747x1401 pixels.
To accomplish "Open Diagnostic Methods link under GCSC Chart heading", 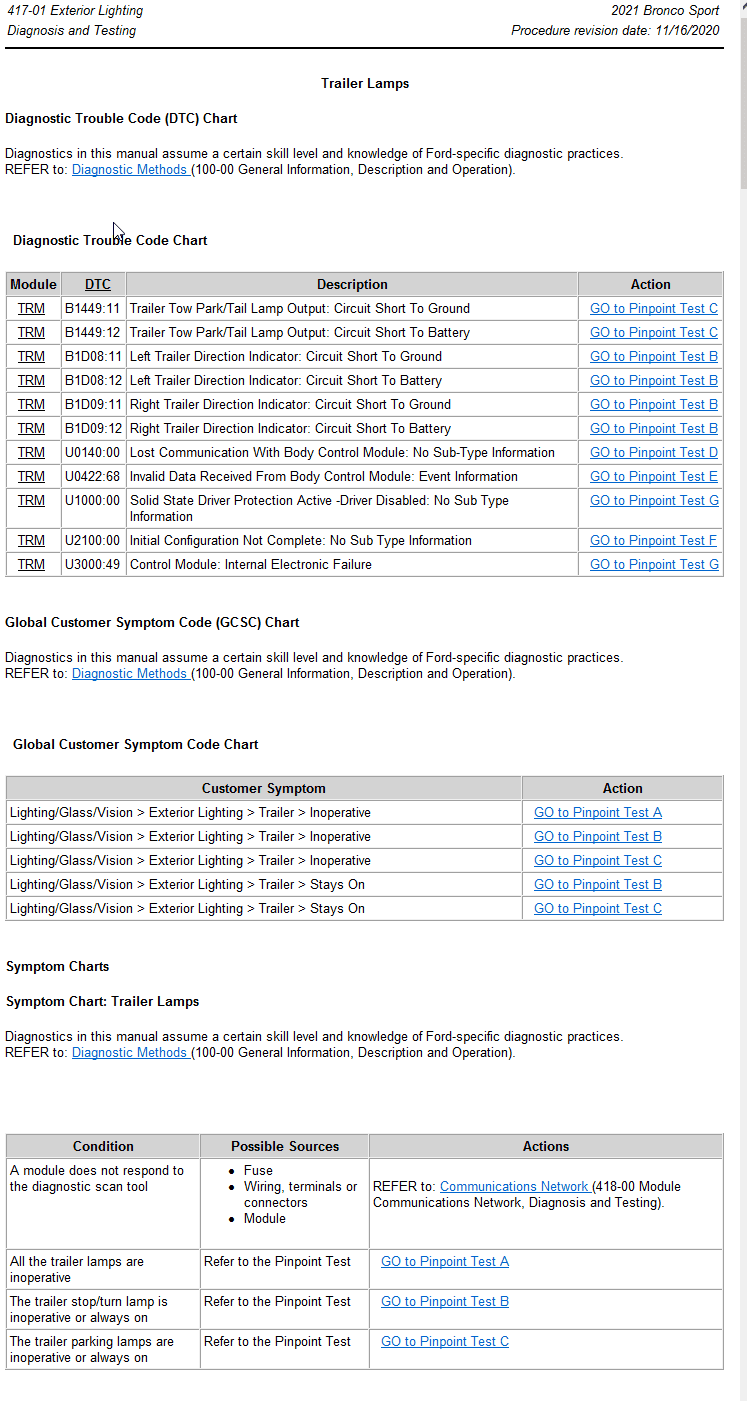I will pos(129,674).
